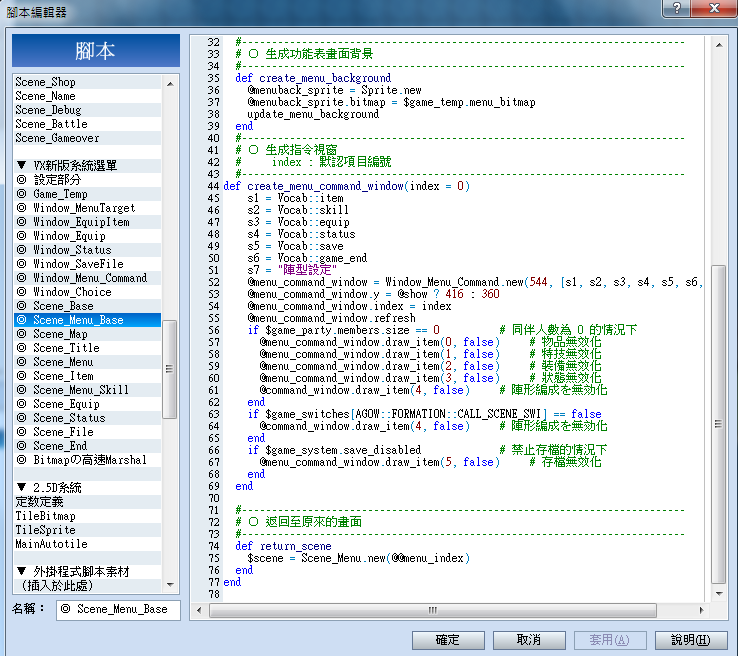Viewport: 738px width, 656px height.
Task: Click the name field containing Scene_Menu_Base
Action: point(118,609)
